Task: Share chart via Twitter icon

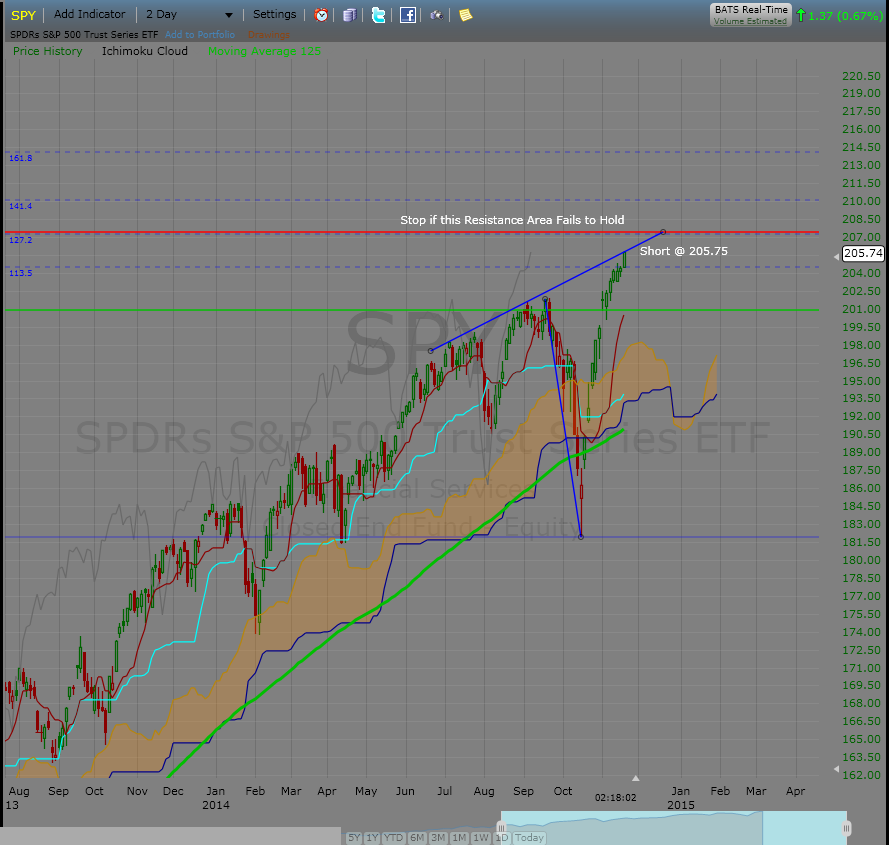Action: pyautogui.click(x=378, y=15)
